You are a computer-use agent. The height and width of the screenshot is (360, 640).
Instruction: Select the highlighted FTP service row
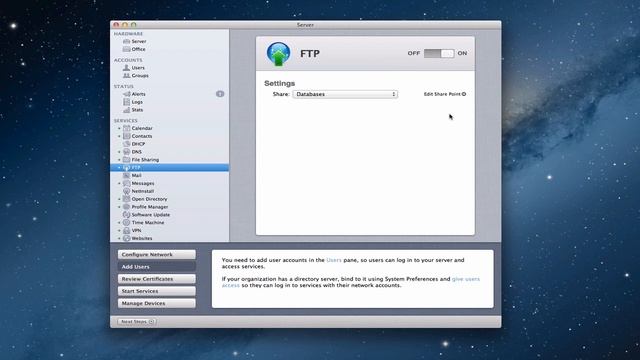[170, 167]
